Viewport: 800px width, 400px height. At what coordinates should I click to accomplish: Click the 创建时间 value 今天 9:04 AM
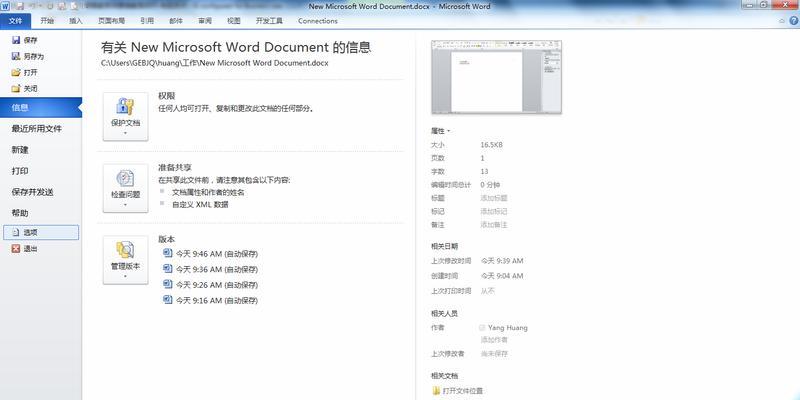[x=502, y=276]
